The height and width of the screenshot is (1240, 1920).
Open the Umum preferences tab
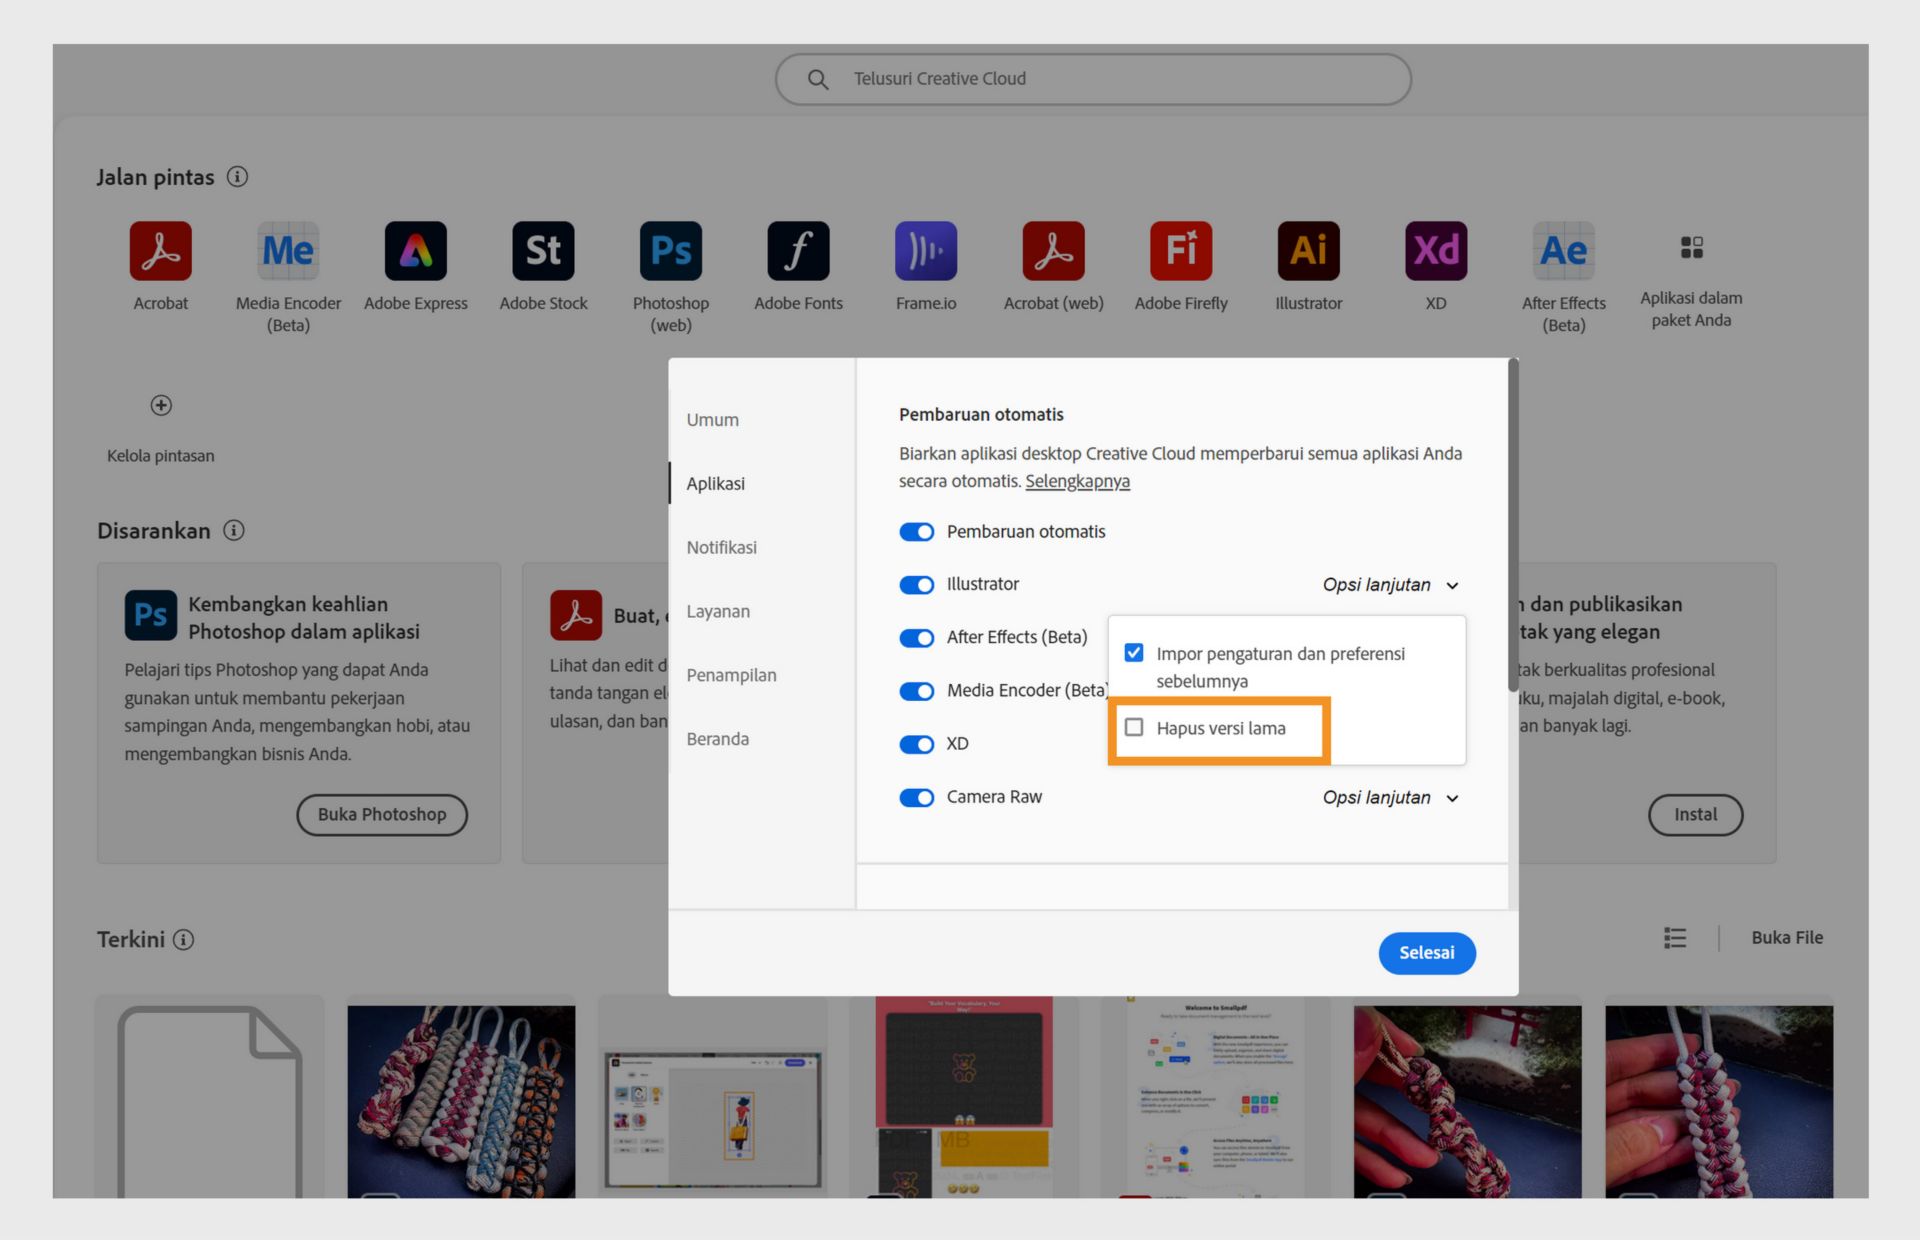(712, 420)
